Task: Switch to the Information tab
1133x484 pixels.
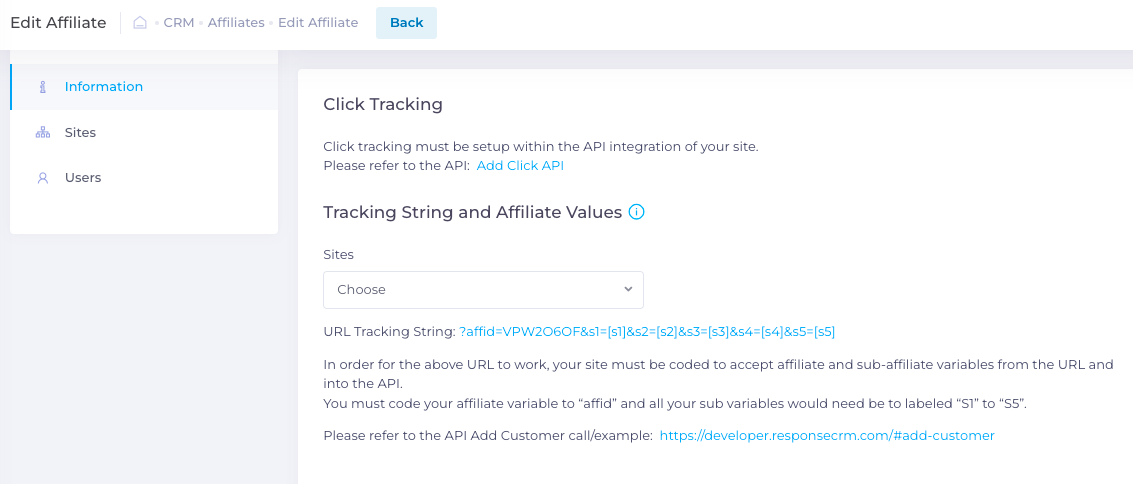Action: click(x=144, y=87)
